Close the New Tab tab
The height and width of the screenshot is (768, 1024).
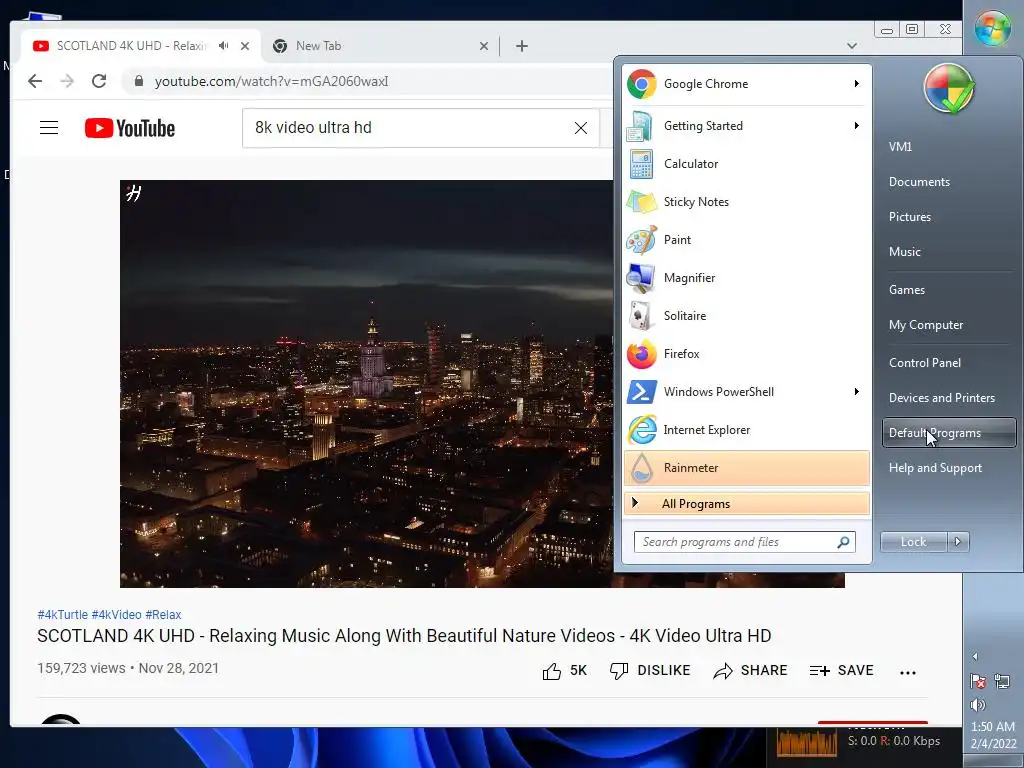[484, 46]
